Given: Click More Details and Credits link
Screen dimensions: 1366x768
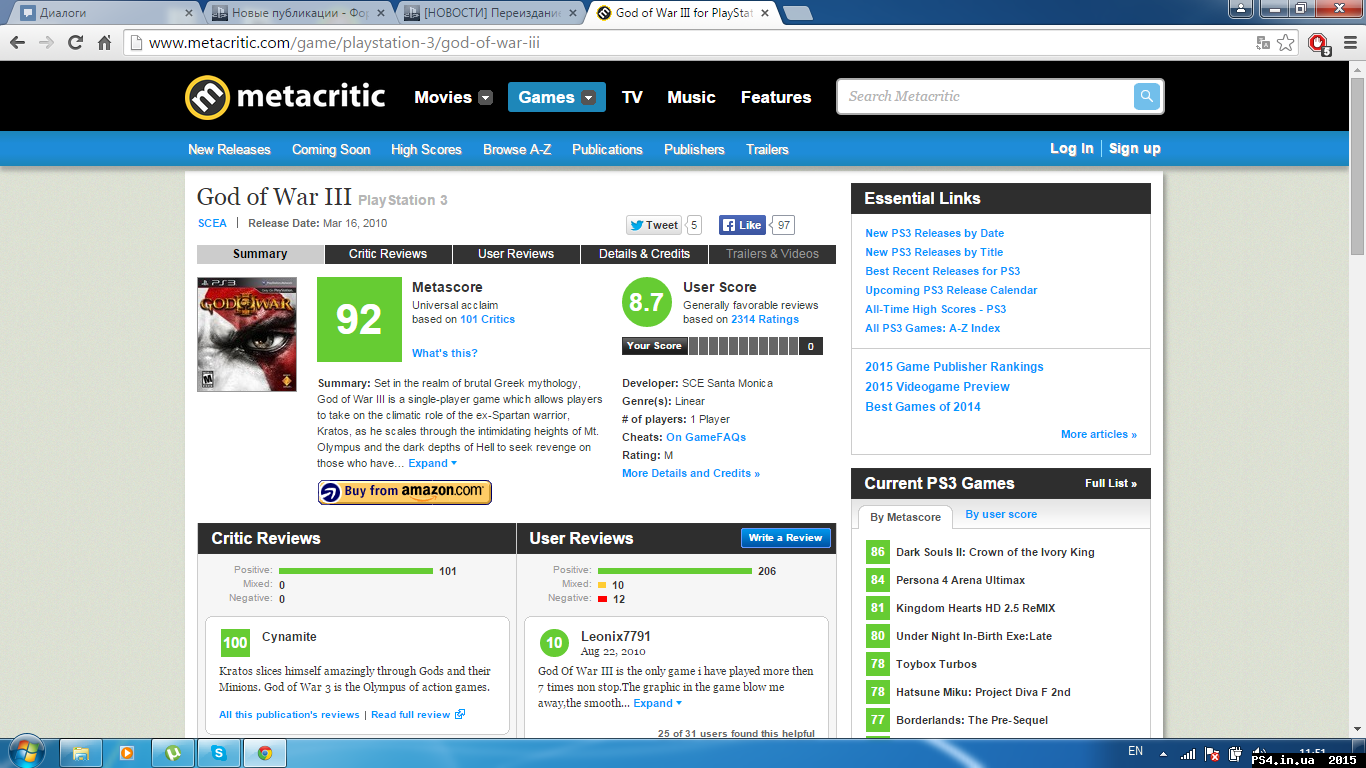Looking at the screenshot, I should tap(691, 473).
